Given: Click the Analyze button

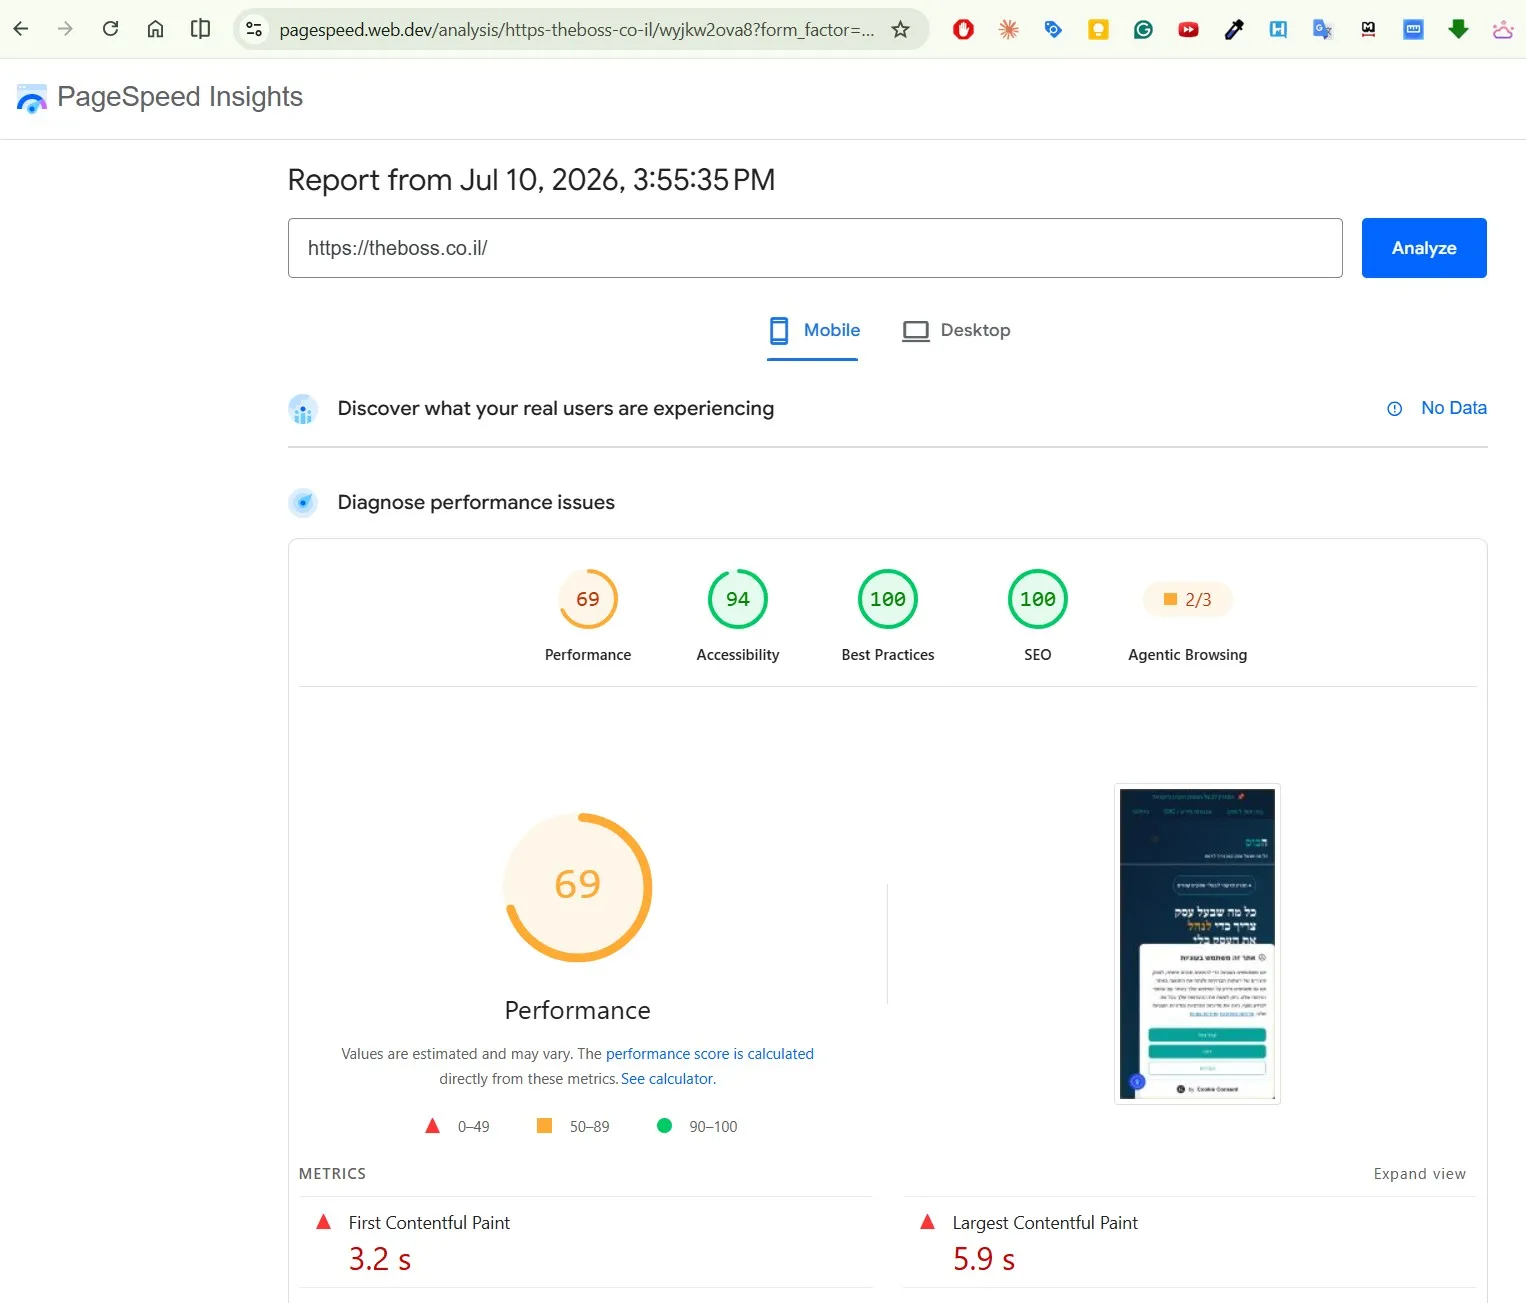Looking at the screenshot, I should point(1424,248).
